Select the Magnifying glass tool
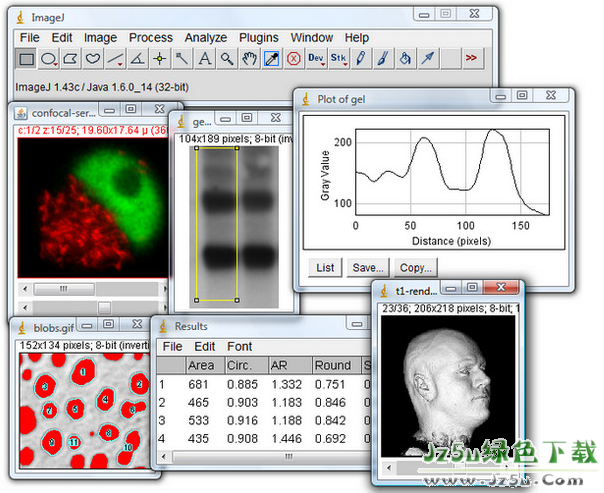The image size is (604, 493). click(227, 59)
